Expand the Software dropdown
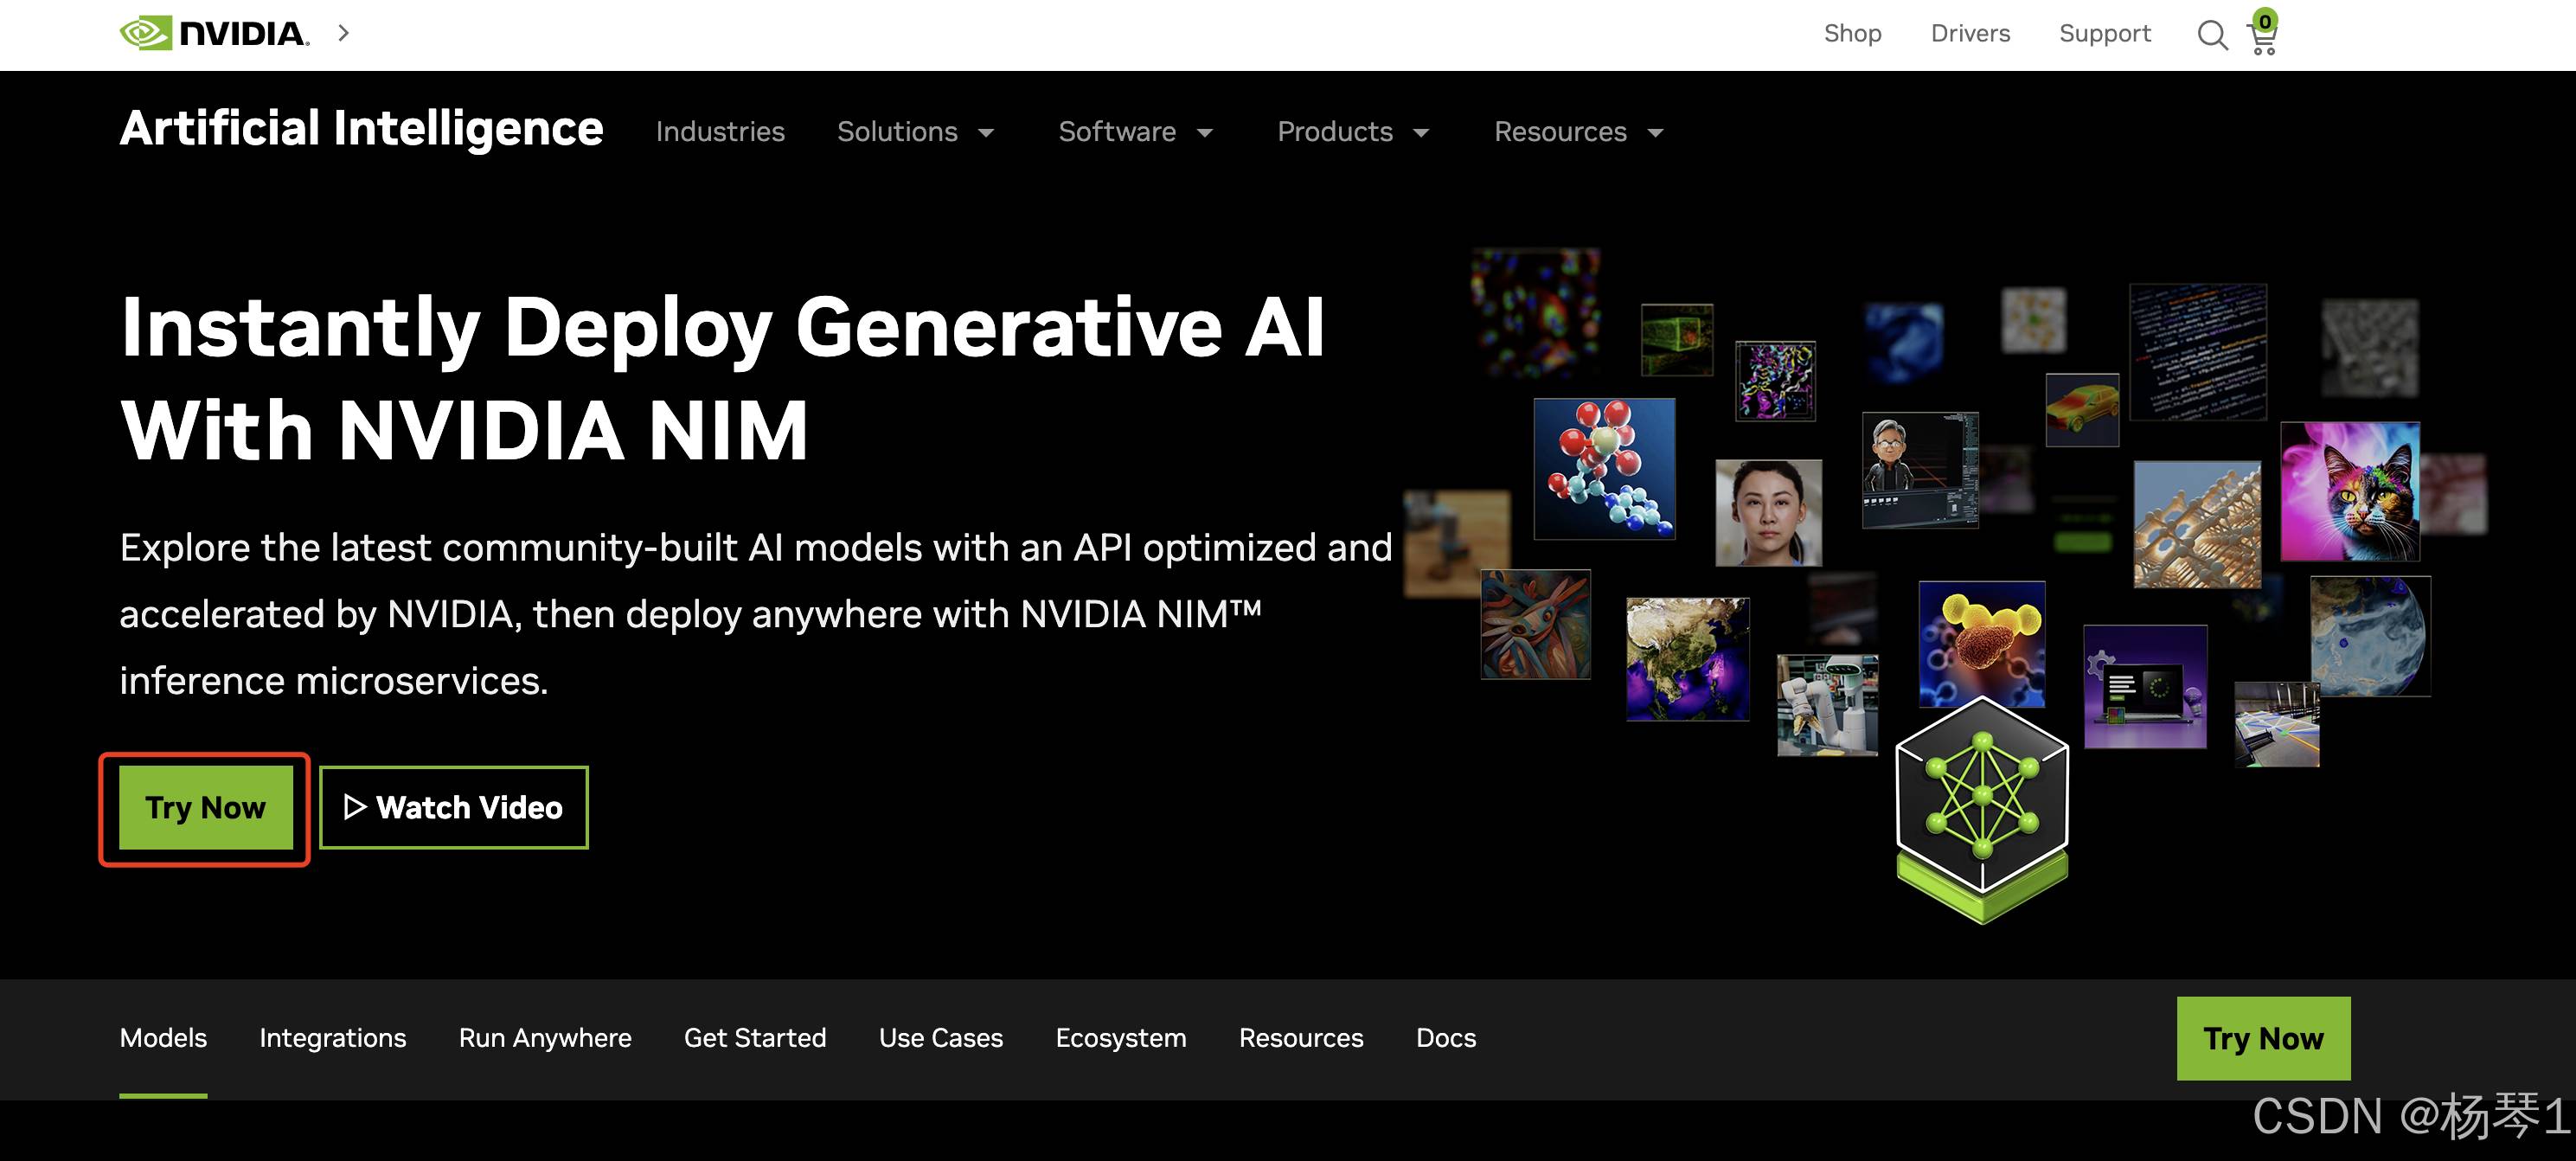This screenshot has width=2576, height=1161. coord(1135,131)
